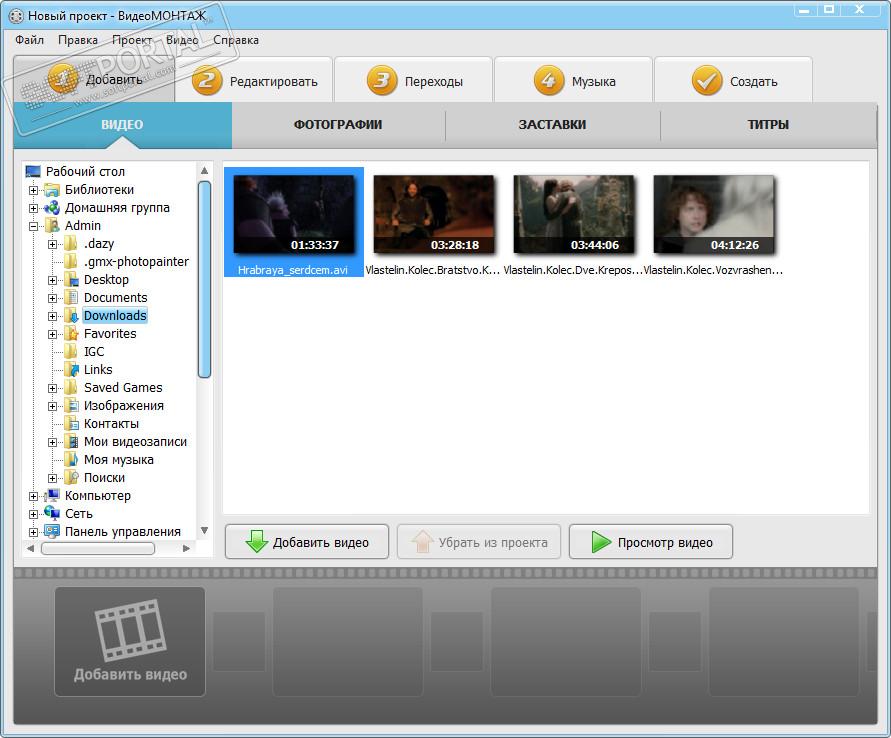Click the tree vertical scrollbar thumb
Image resolution: width=891 pixels, height=738 pixels.
click(x=205, y=279)
